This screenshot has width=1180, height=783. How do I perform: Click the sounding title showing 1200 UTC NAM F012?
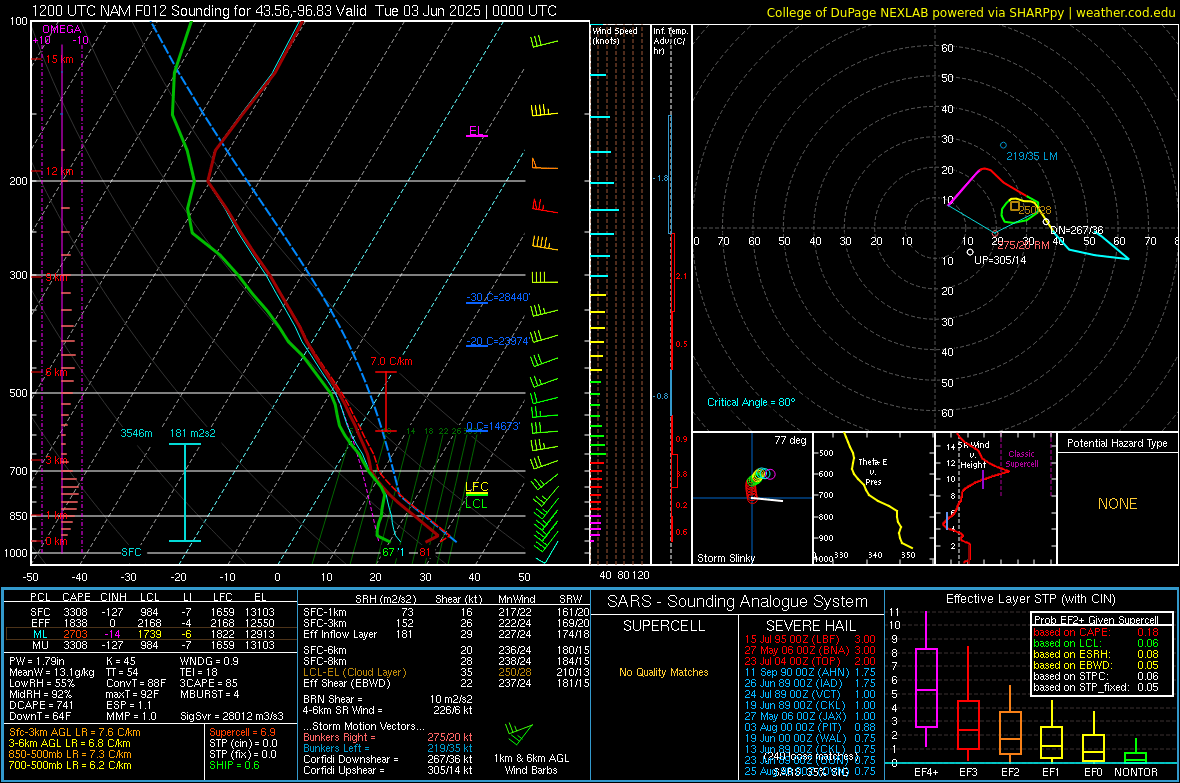pos(294,11)
